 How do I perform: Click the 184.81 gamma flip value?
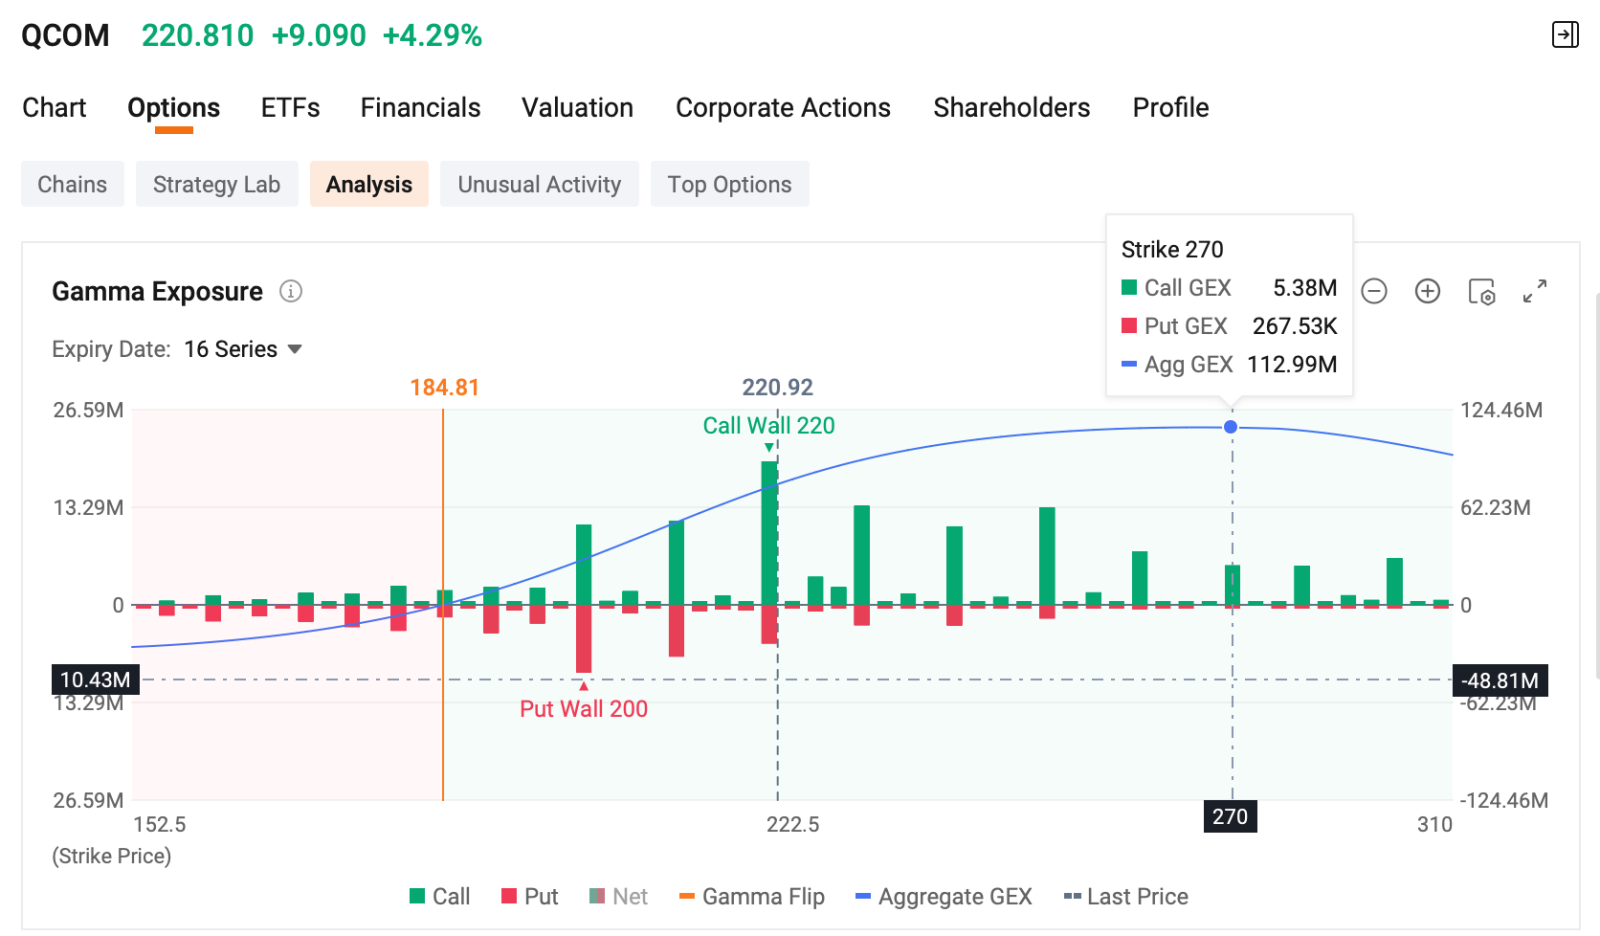tap(444, 387)
